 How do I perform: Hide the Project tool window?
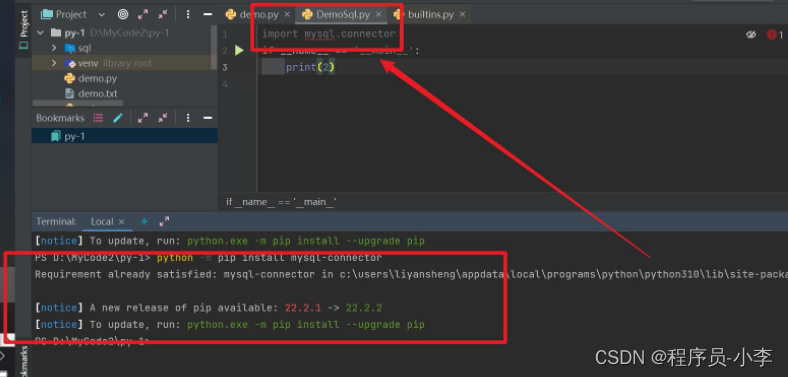click(207, 15)
